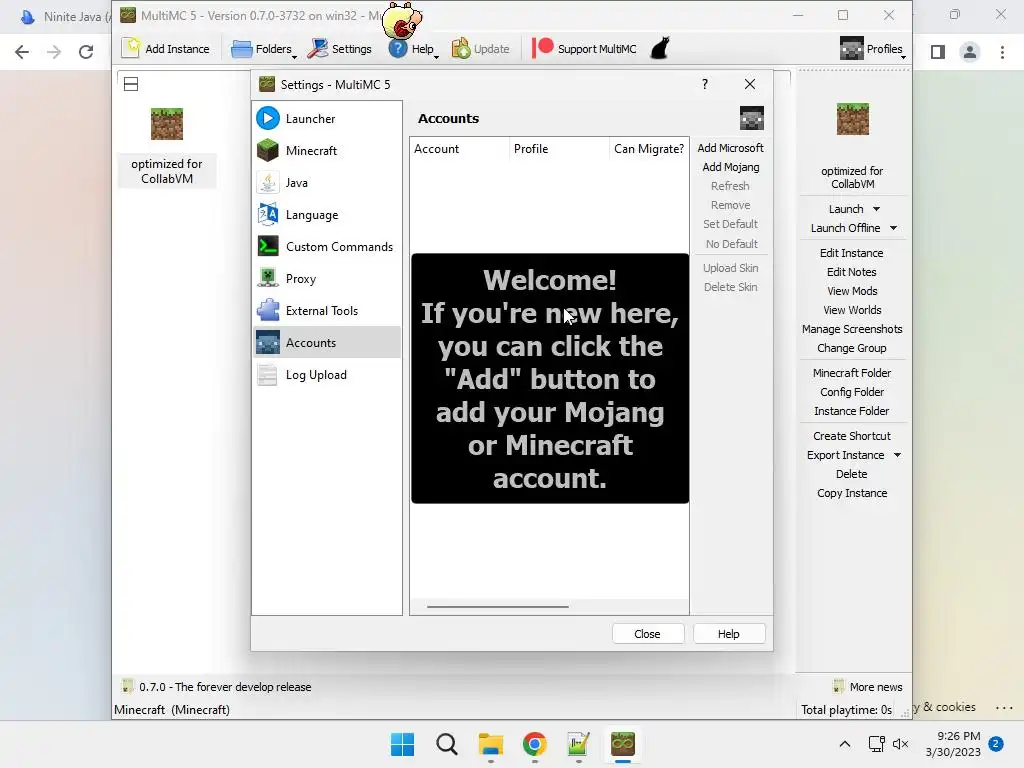
Task: Click Copy Instance
Action: point(852,493)
